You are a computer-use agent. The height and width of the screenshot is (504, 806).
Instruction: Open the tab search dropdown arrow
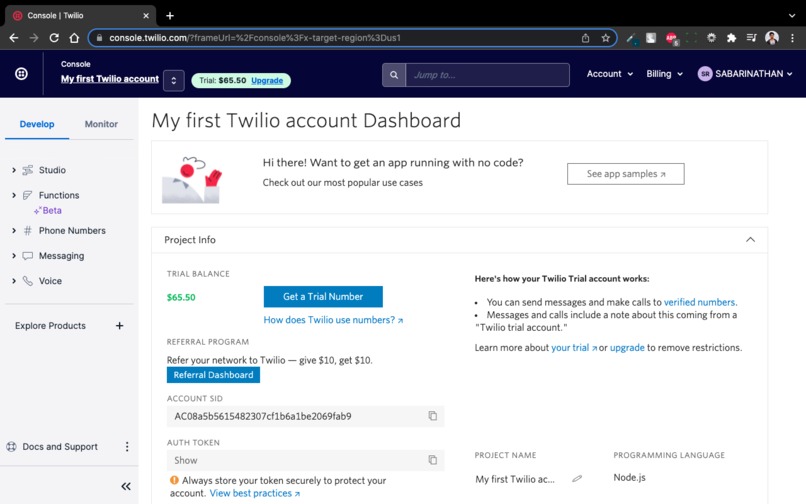(792, 15)
